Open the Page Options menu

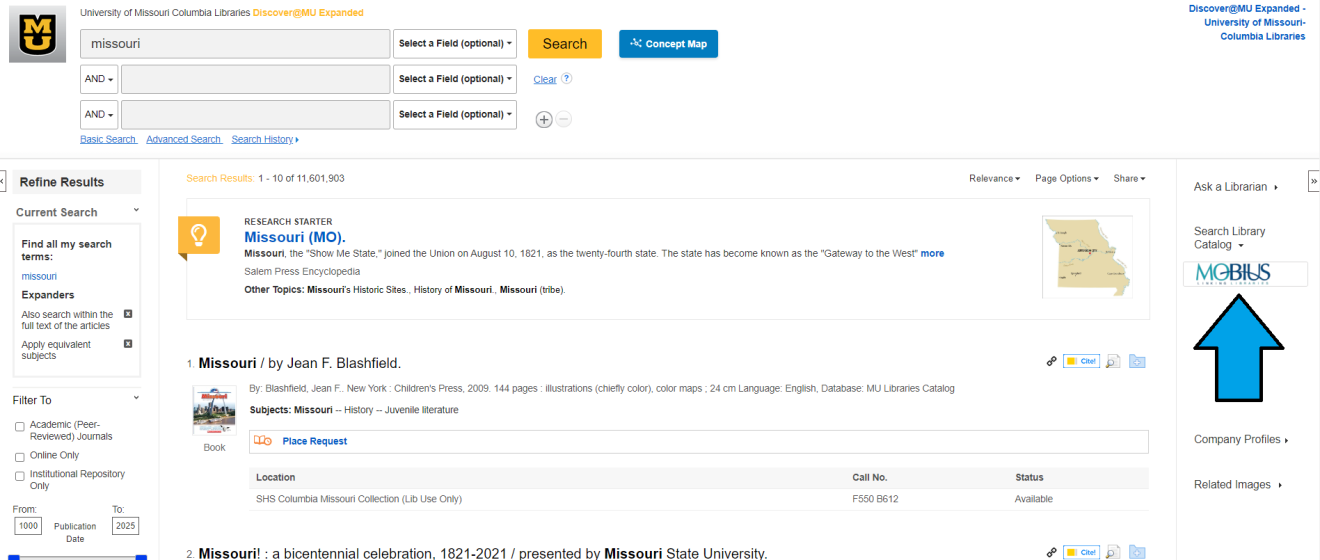1066,179
